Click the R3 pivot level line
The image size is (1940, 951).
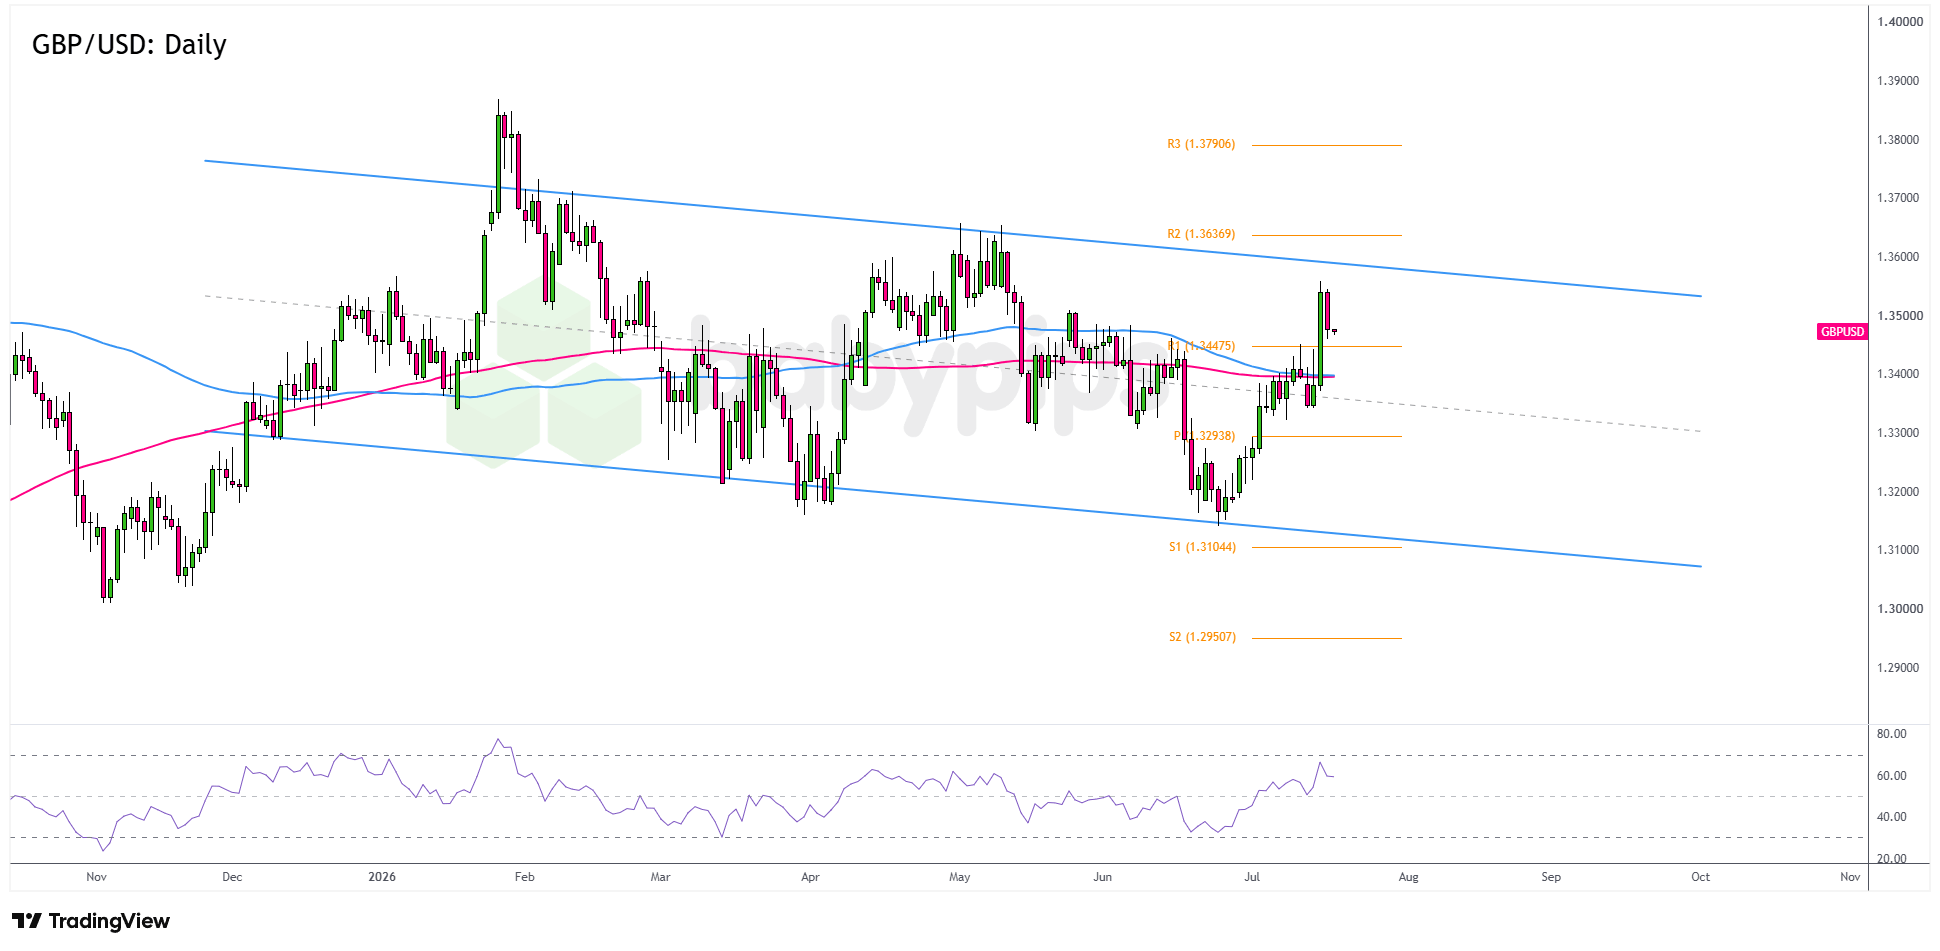coord(1327,146)
